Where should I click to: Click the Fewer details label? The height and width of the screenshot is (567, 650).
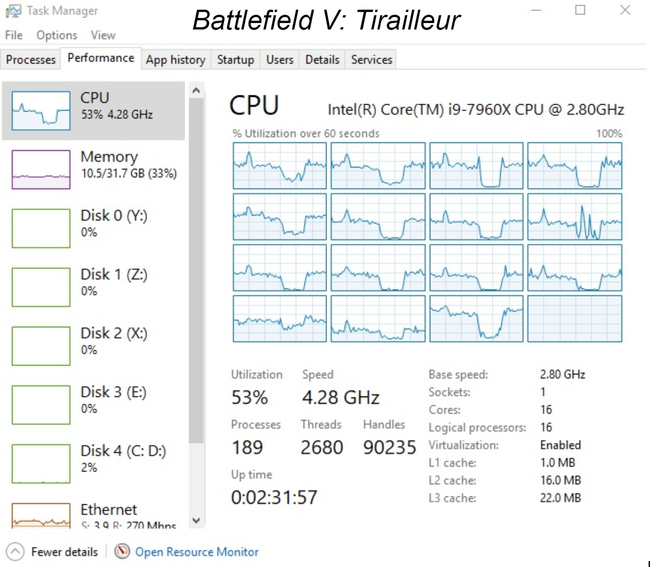point(64,552)
